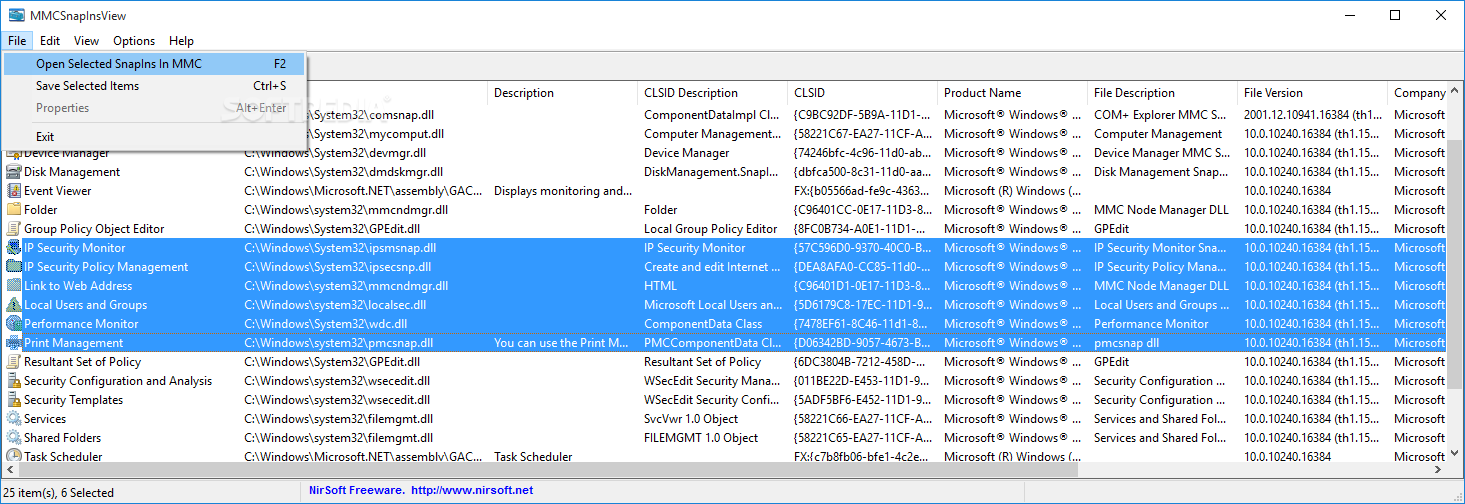Select the Security Configuration and Analysis name
1465x504 pixels.
pyautogui.click(x=118, y=381)
